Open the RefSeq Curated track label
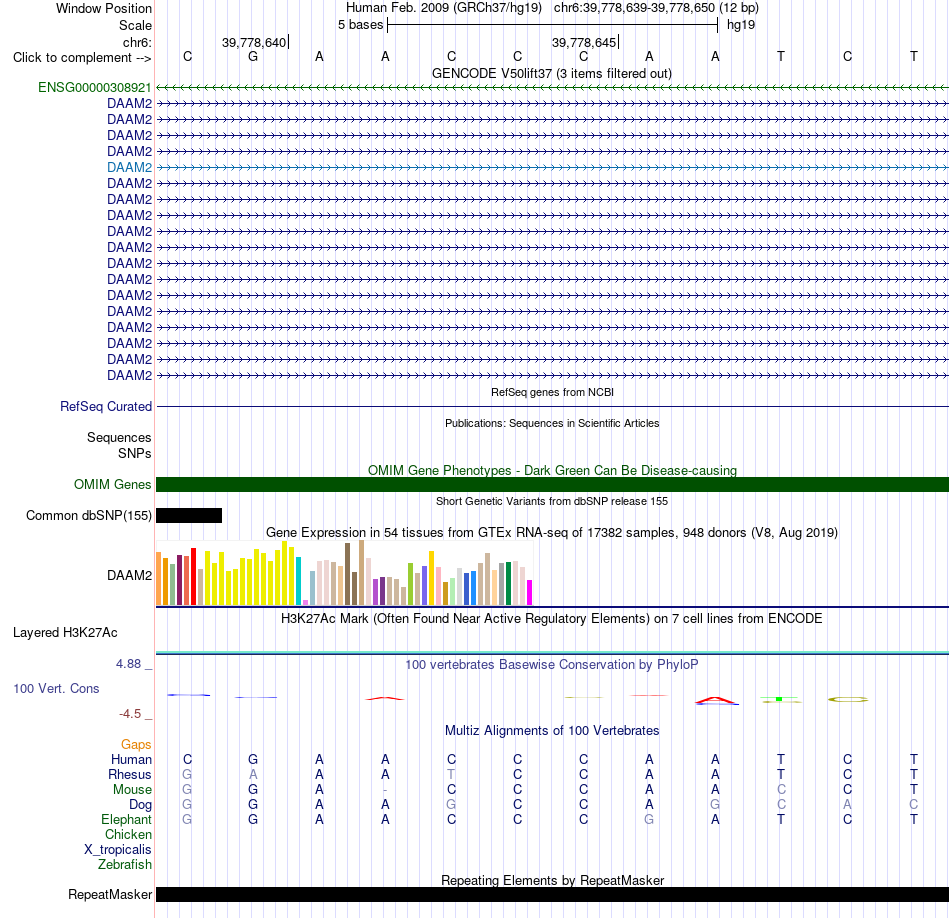This screenshot has width=950, height=918. (106, 407)
